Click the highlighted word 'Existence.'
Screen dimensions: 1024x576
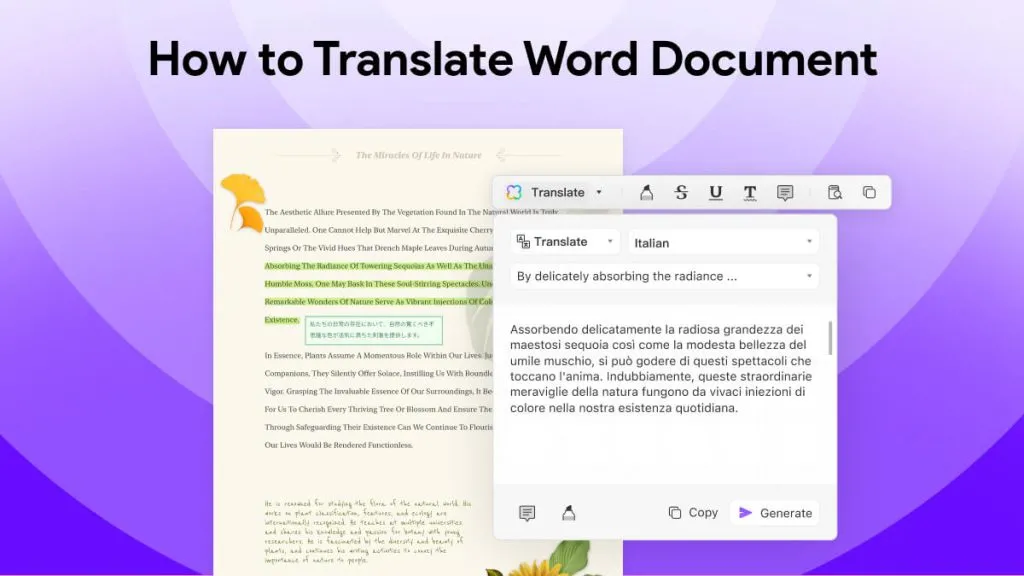[281, 320]
